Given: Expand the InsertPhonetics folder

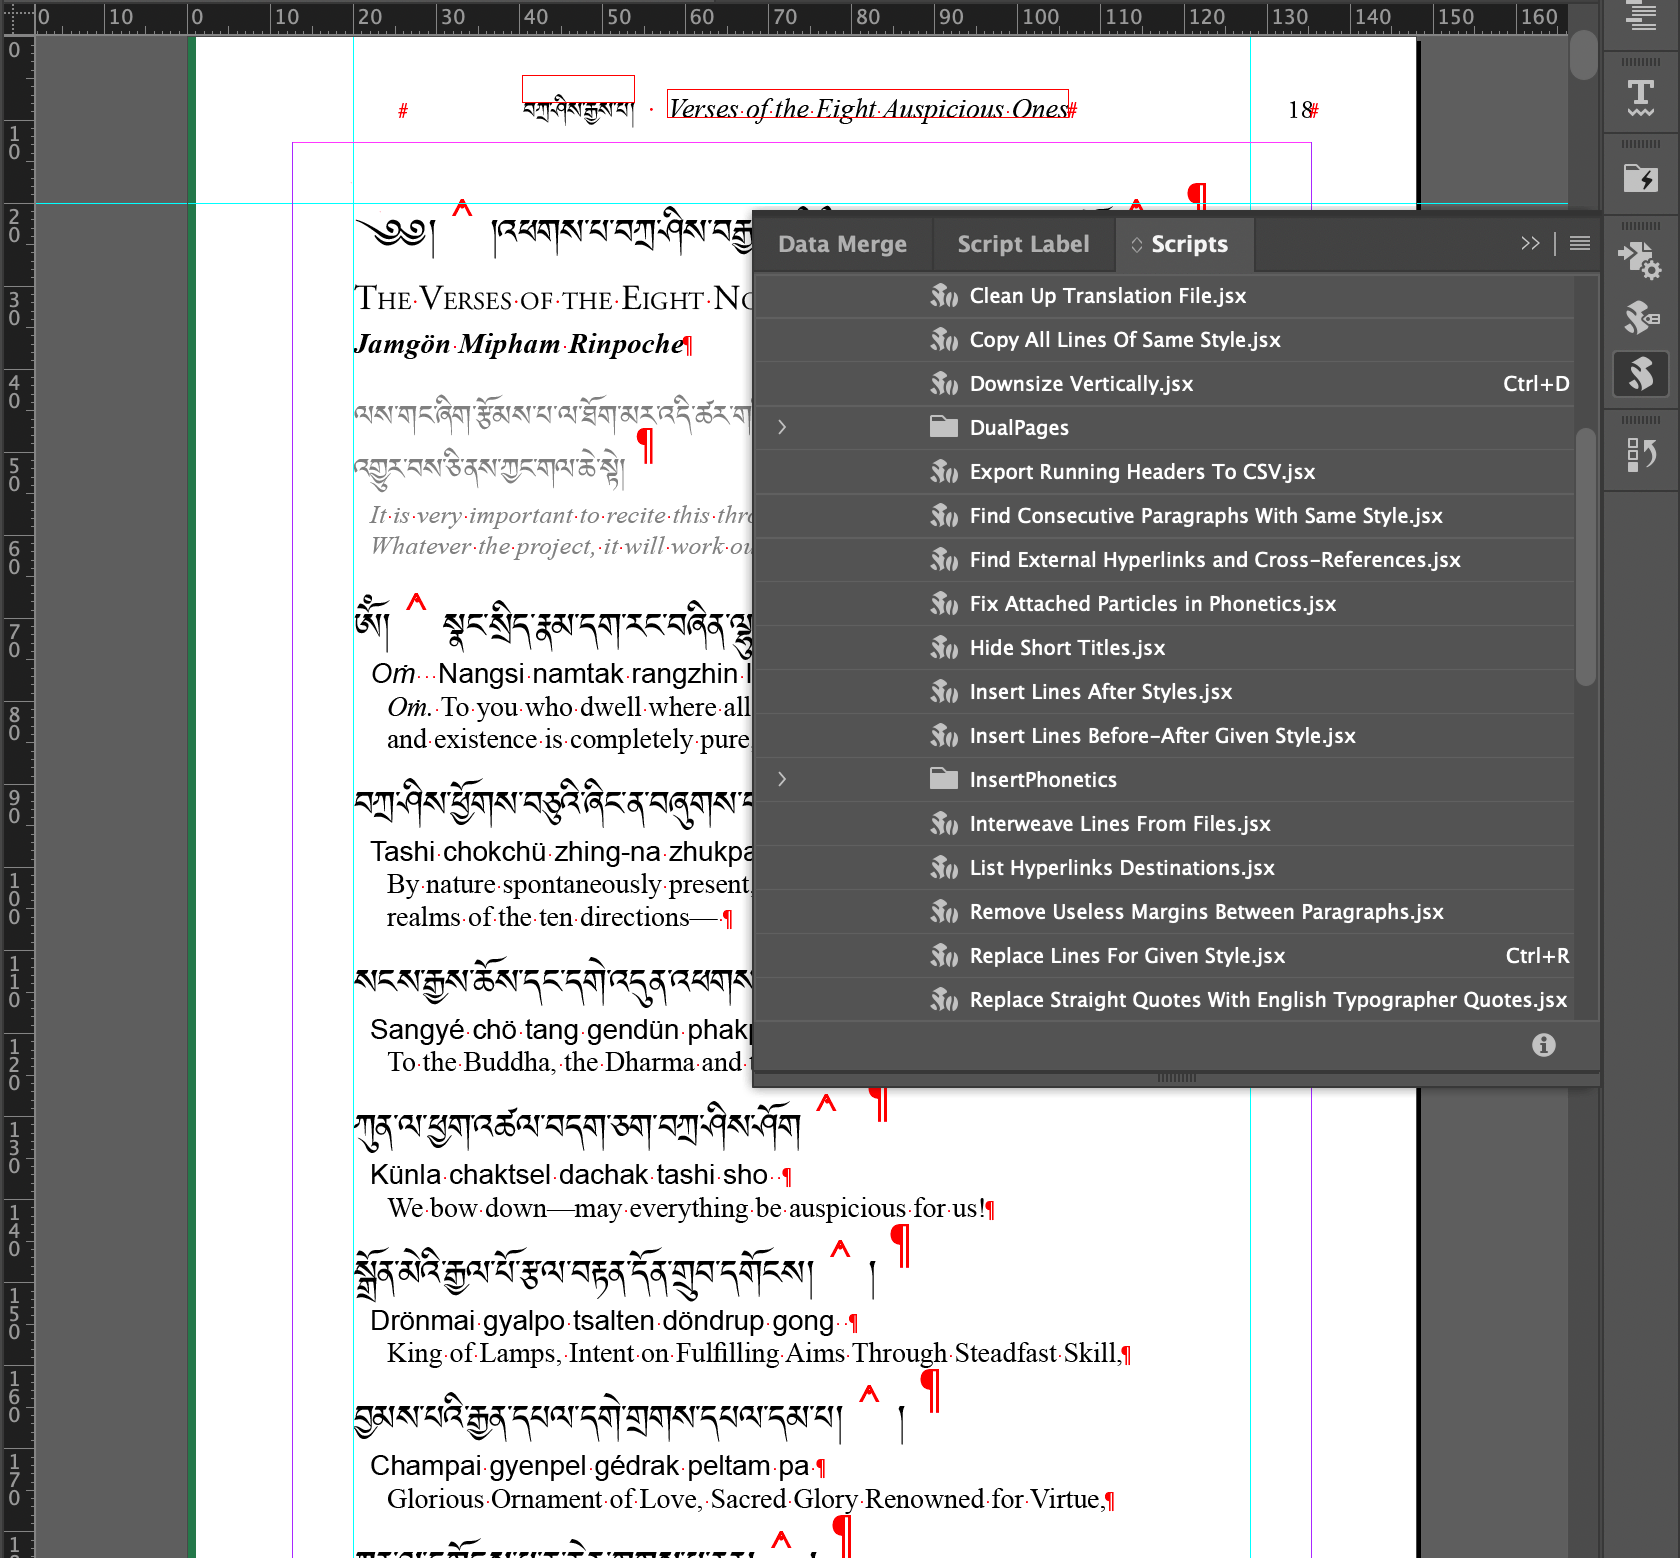Looking at the screenshot, I should click(x=781, y=779).
